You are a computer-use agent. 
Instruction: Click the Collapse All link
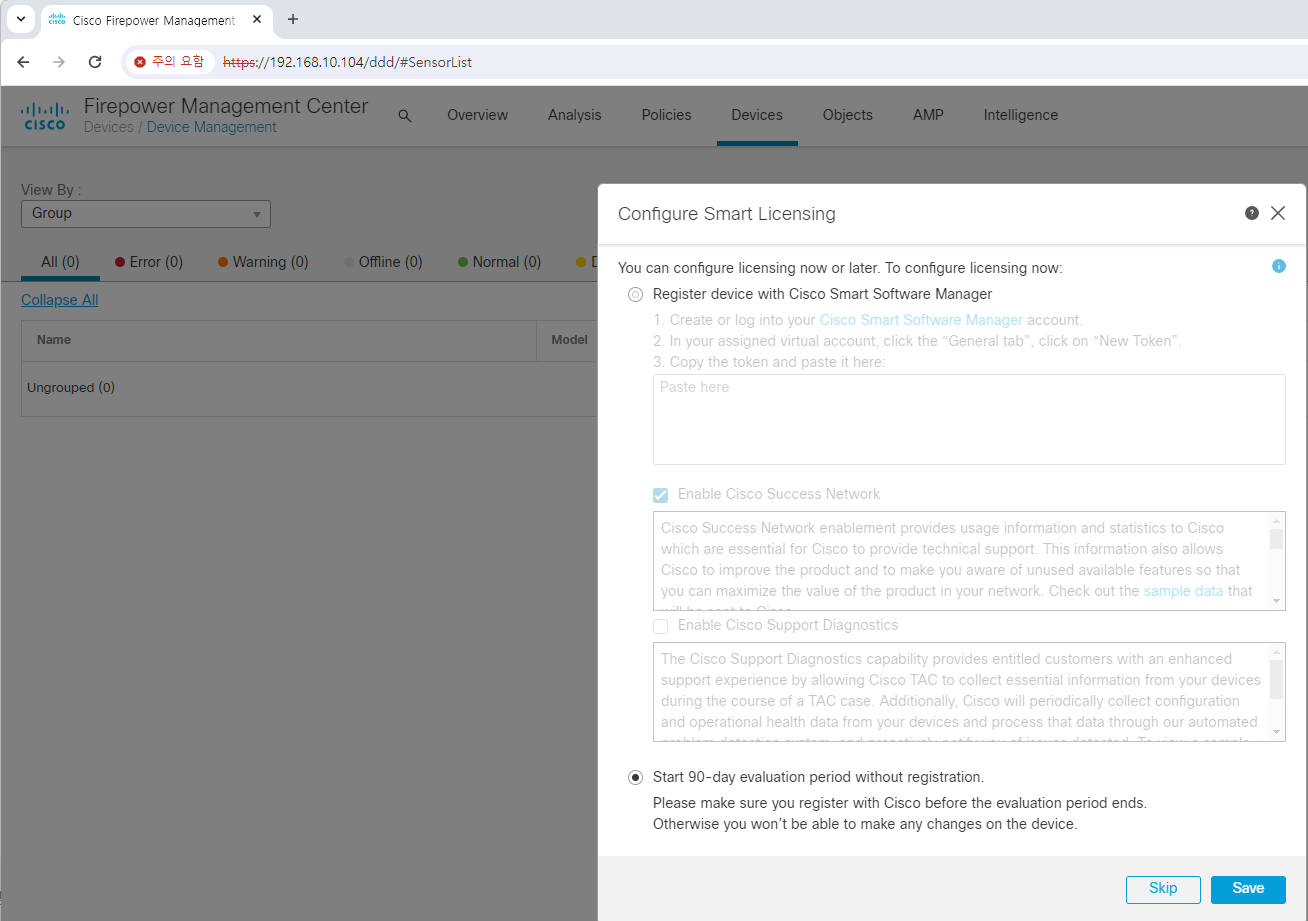pyautogui.click(x=60, y=300)
